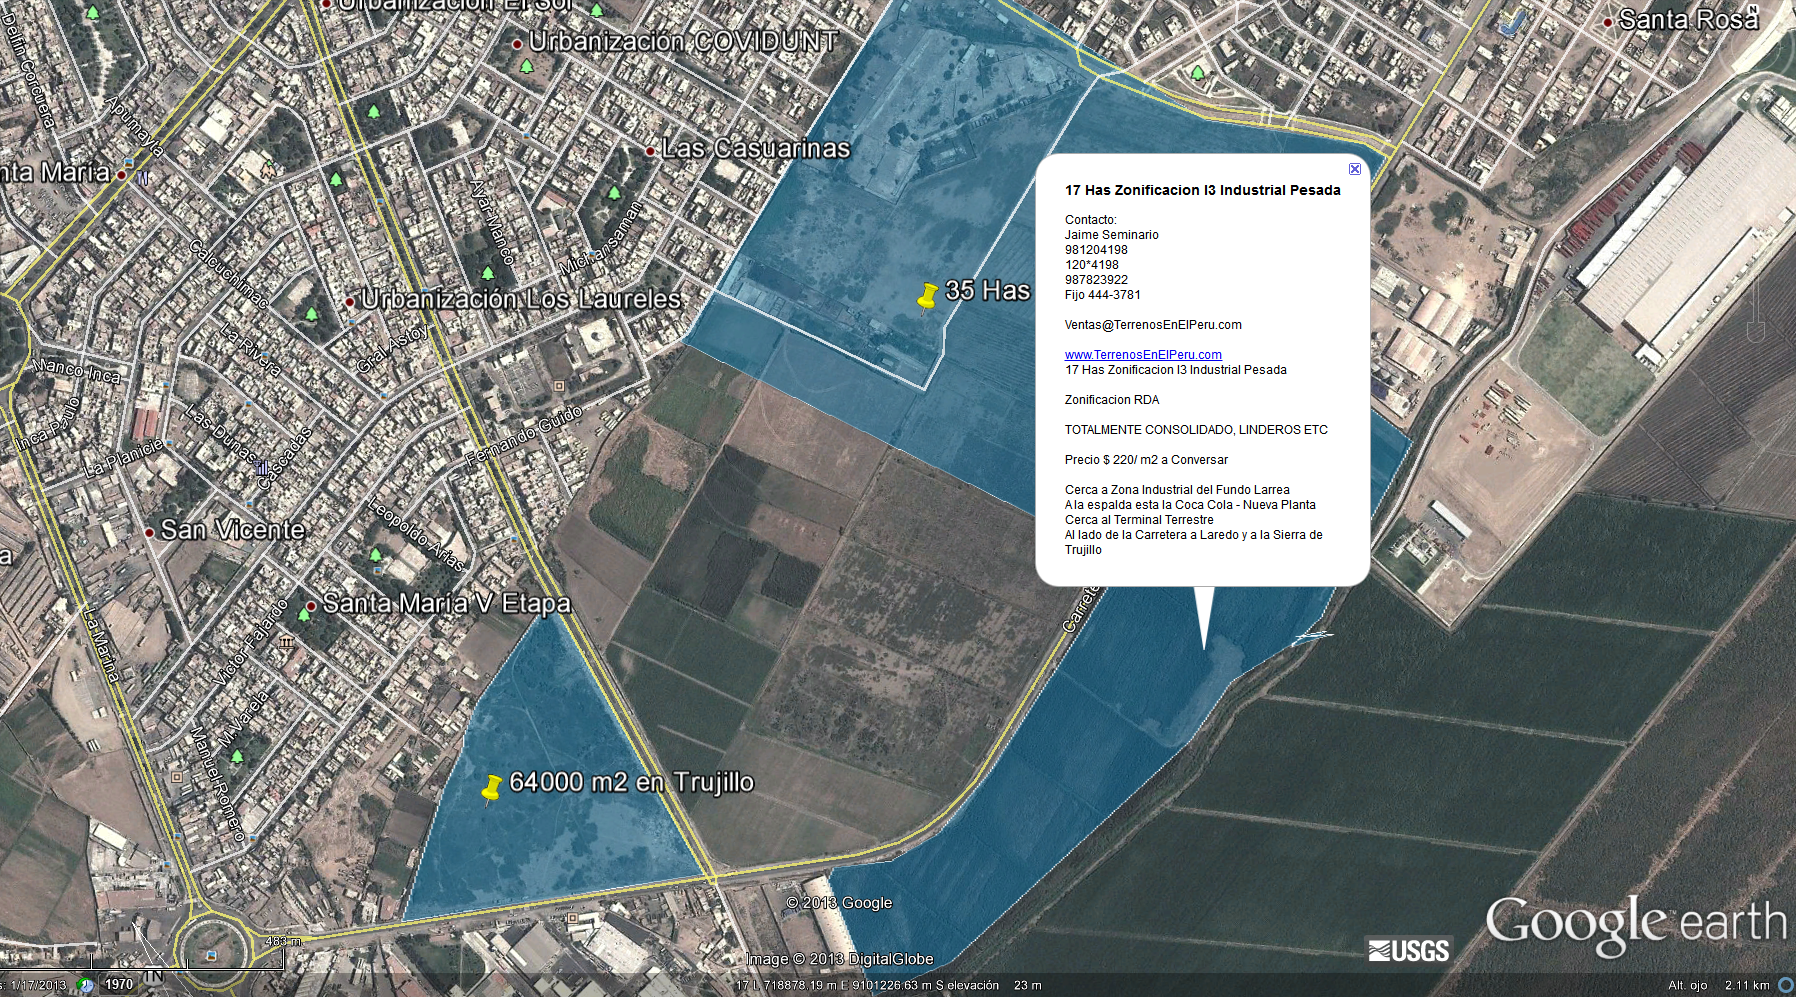Click the Santa María V Etapa label
Viewport: 1796px width, 997px height.
coord(446,604)
